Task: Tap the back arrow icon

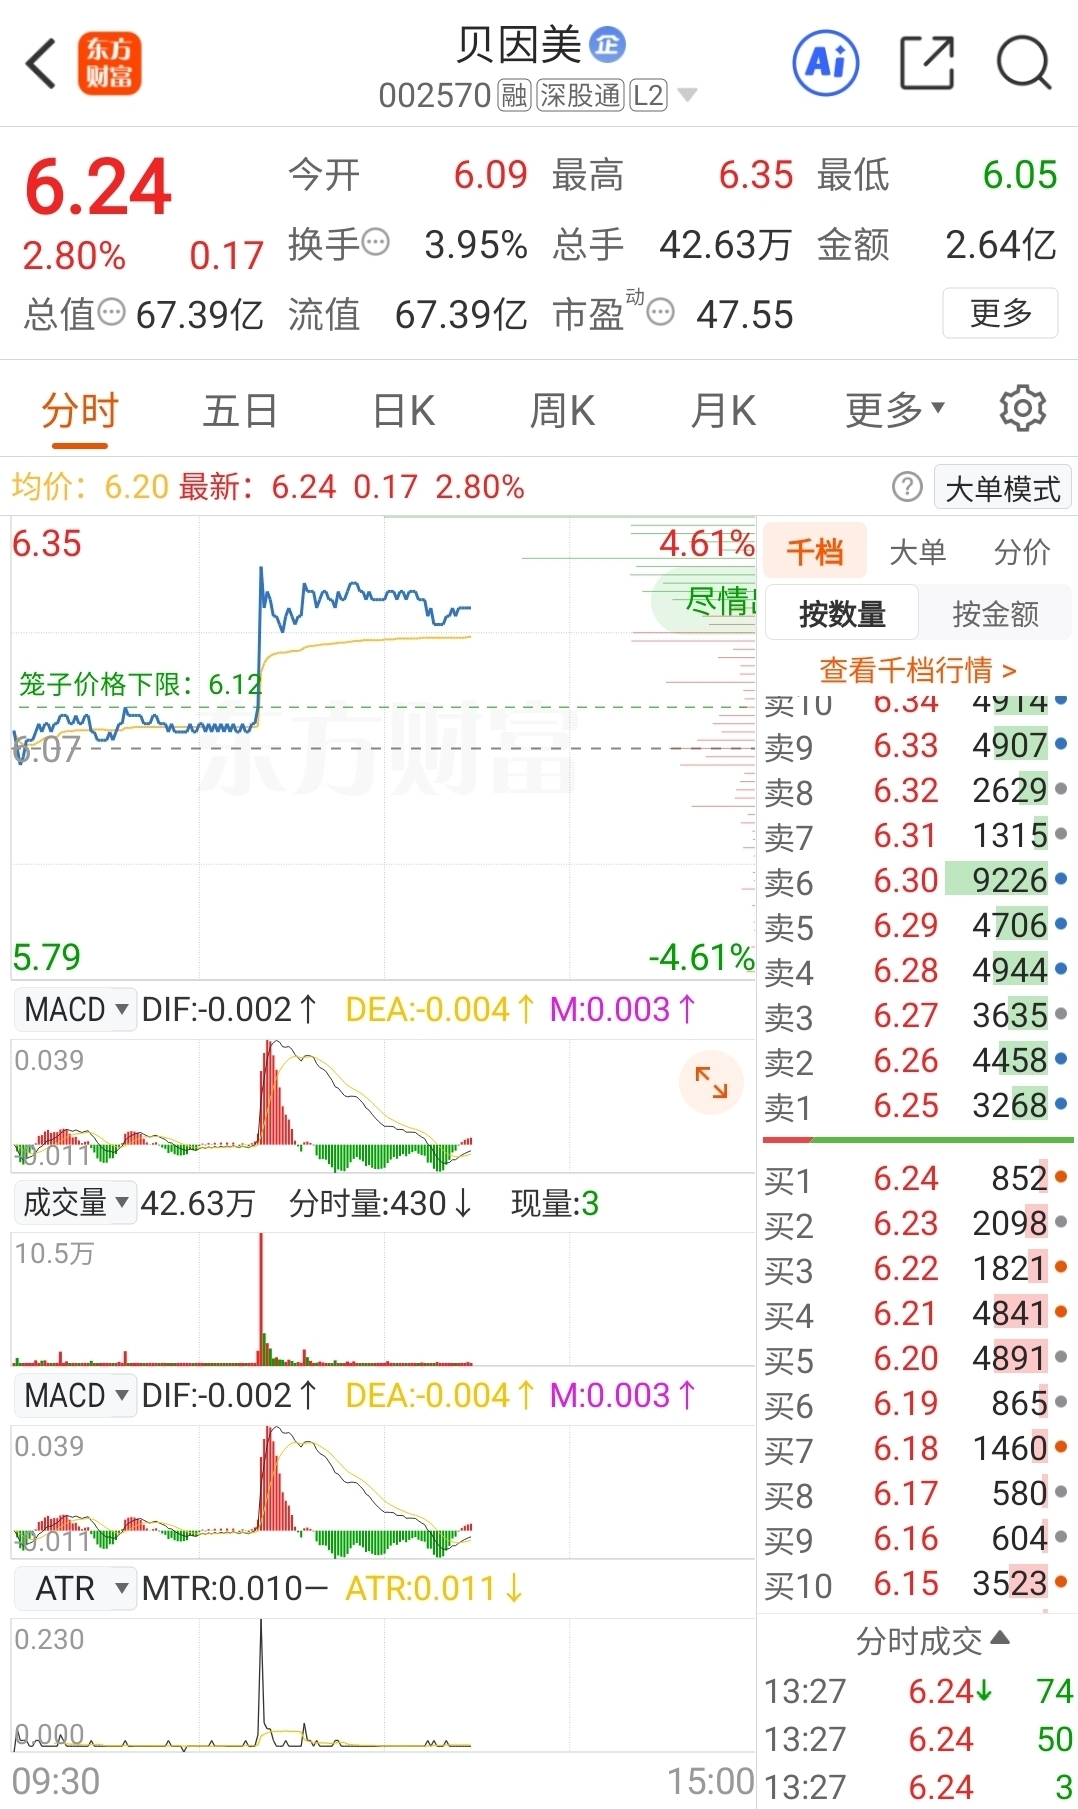Action: [x=41, y=64]
